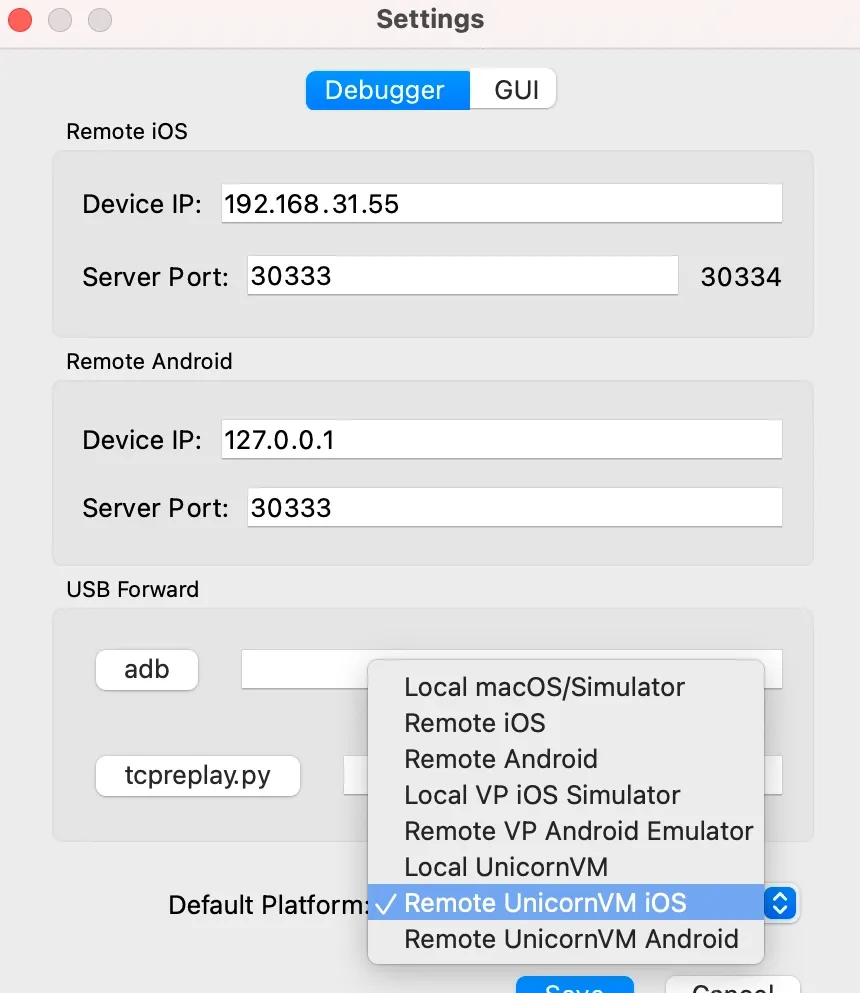
Task: Click the Remote iOS section heading
Action: coord(127,131)
